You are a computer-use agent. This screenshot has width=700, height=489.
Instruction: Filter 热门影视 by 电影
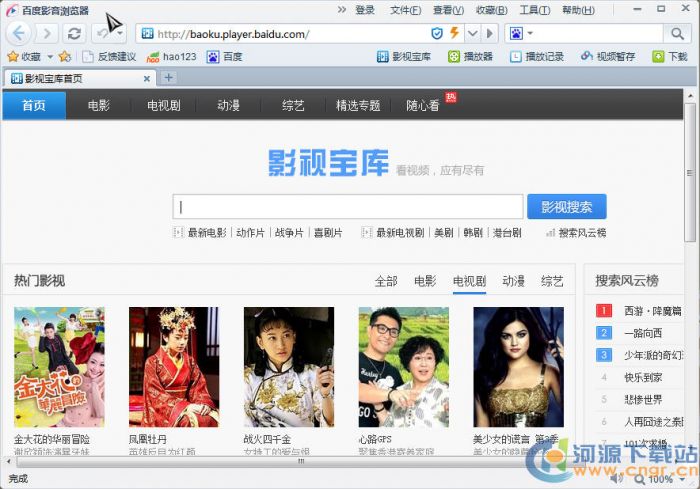(425, 281)
